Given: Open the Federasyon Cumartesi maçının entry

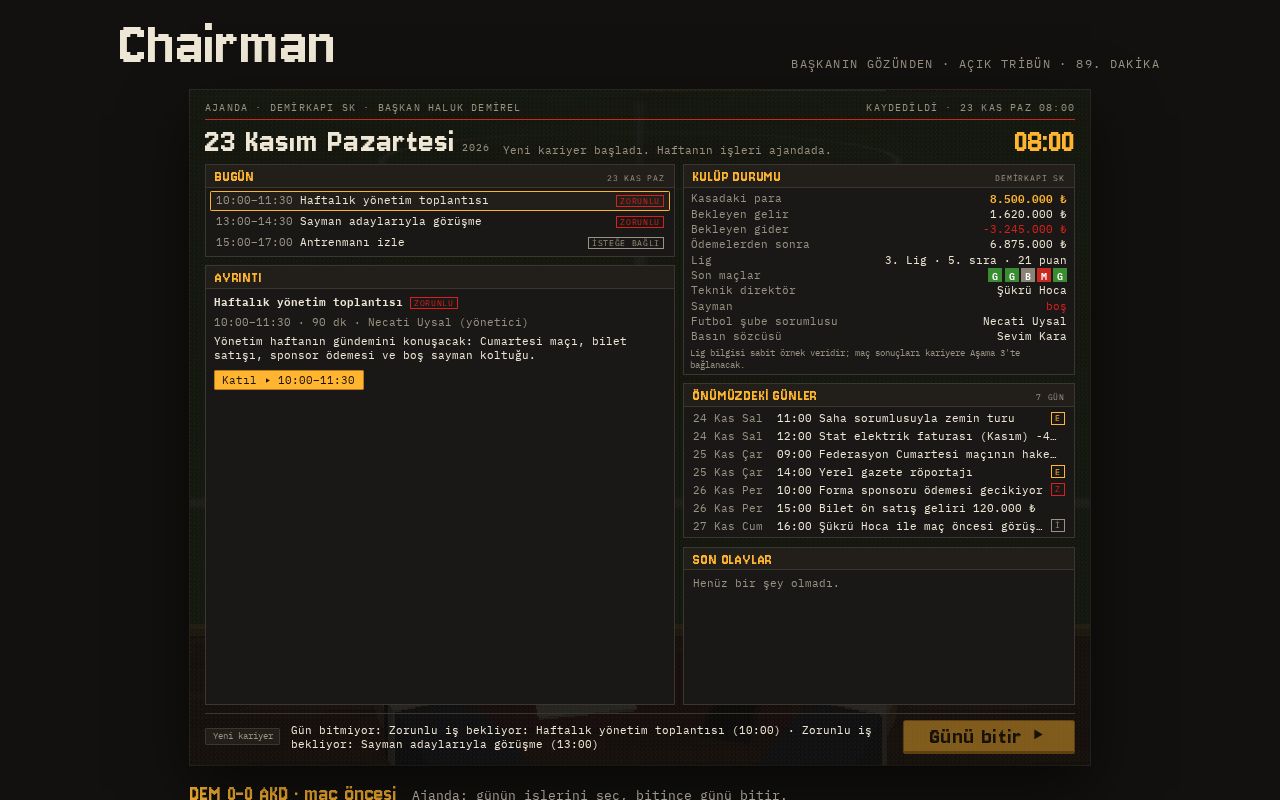Looking at the screenshot, I should 879,454.
